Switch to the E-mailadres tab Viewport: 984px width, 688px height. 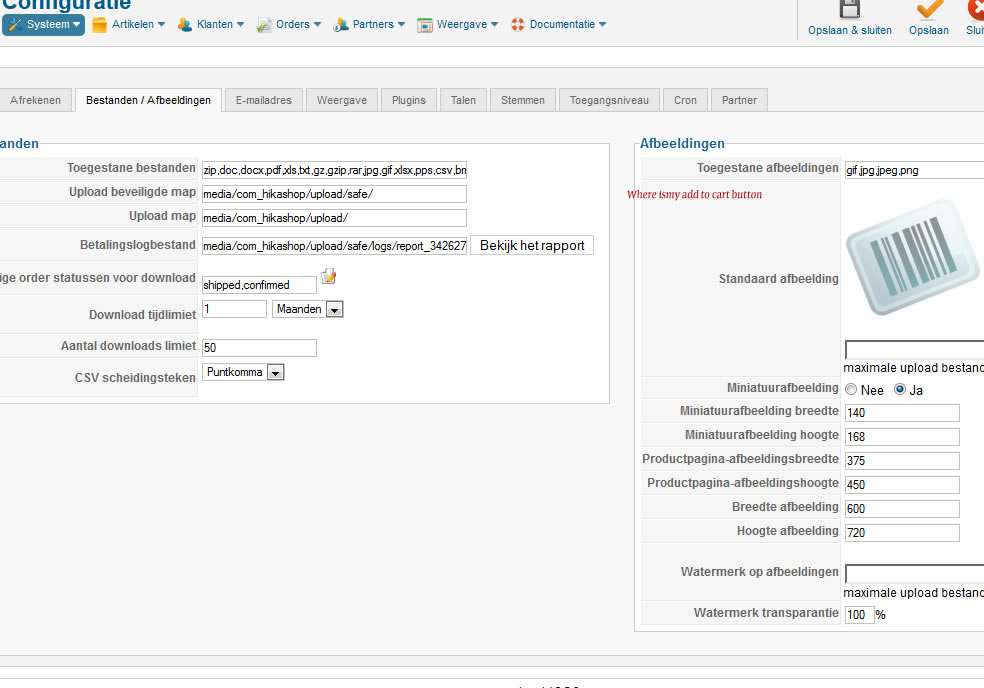(264, 100)
